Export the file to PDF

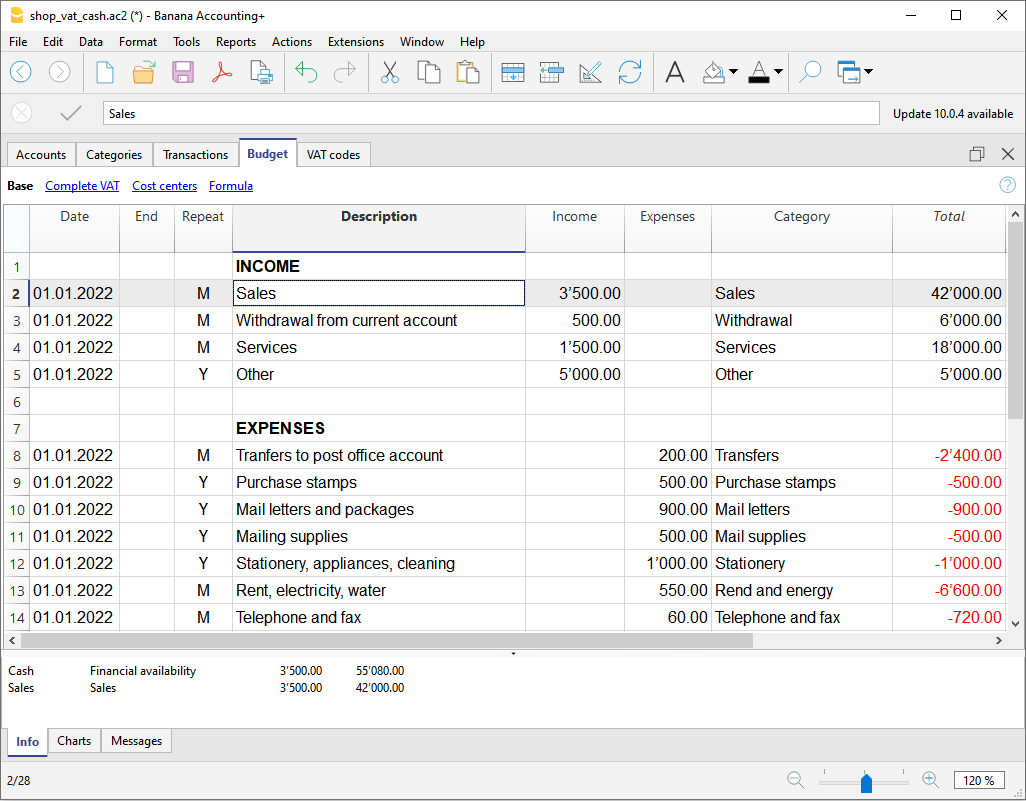[x=222, y=72]
